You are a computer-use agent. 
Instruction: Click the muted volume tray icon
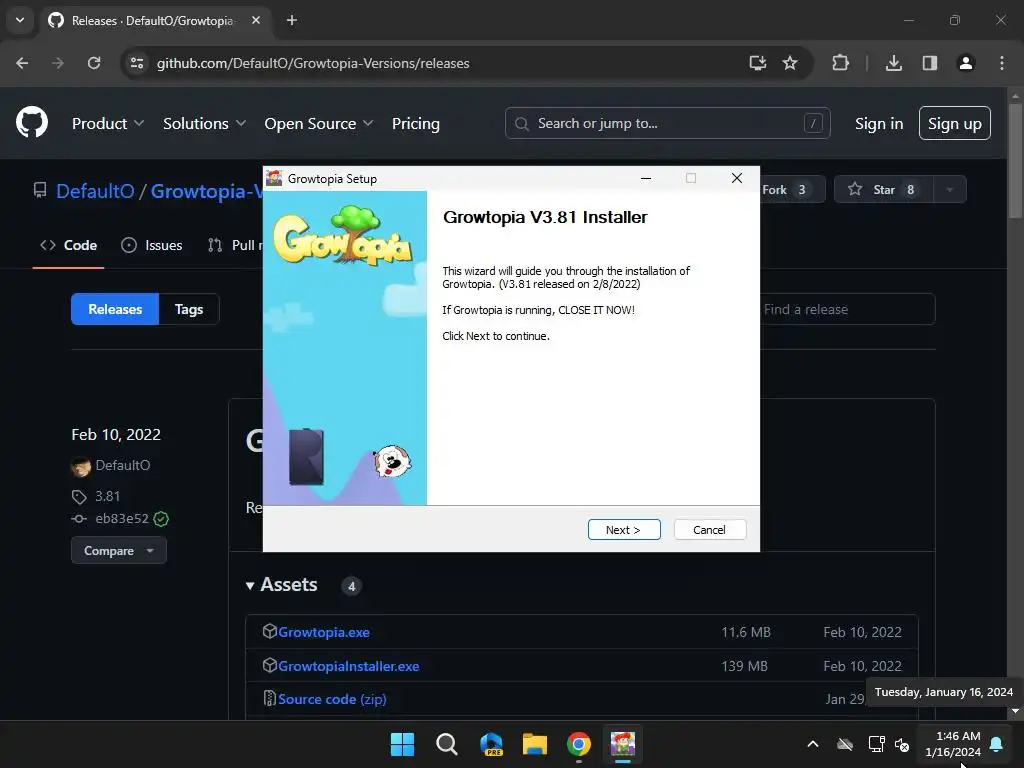pyautogui.click(x=903, y=744)
